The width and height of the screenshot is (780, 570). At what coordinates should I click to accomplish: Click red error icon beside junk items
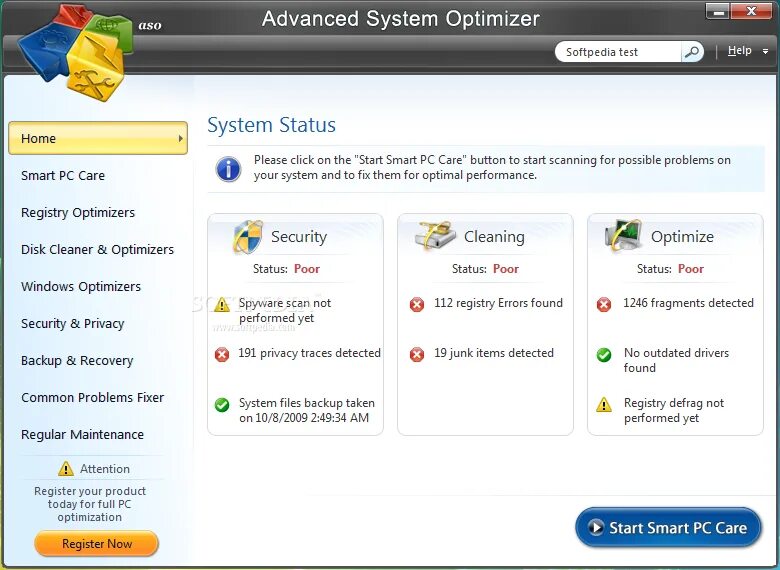click(x=417, y=354)
